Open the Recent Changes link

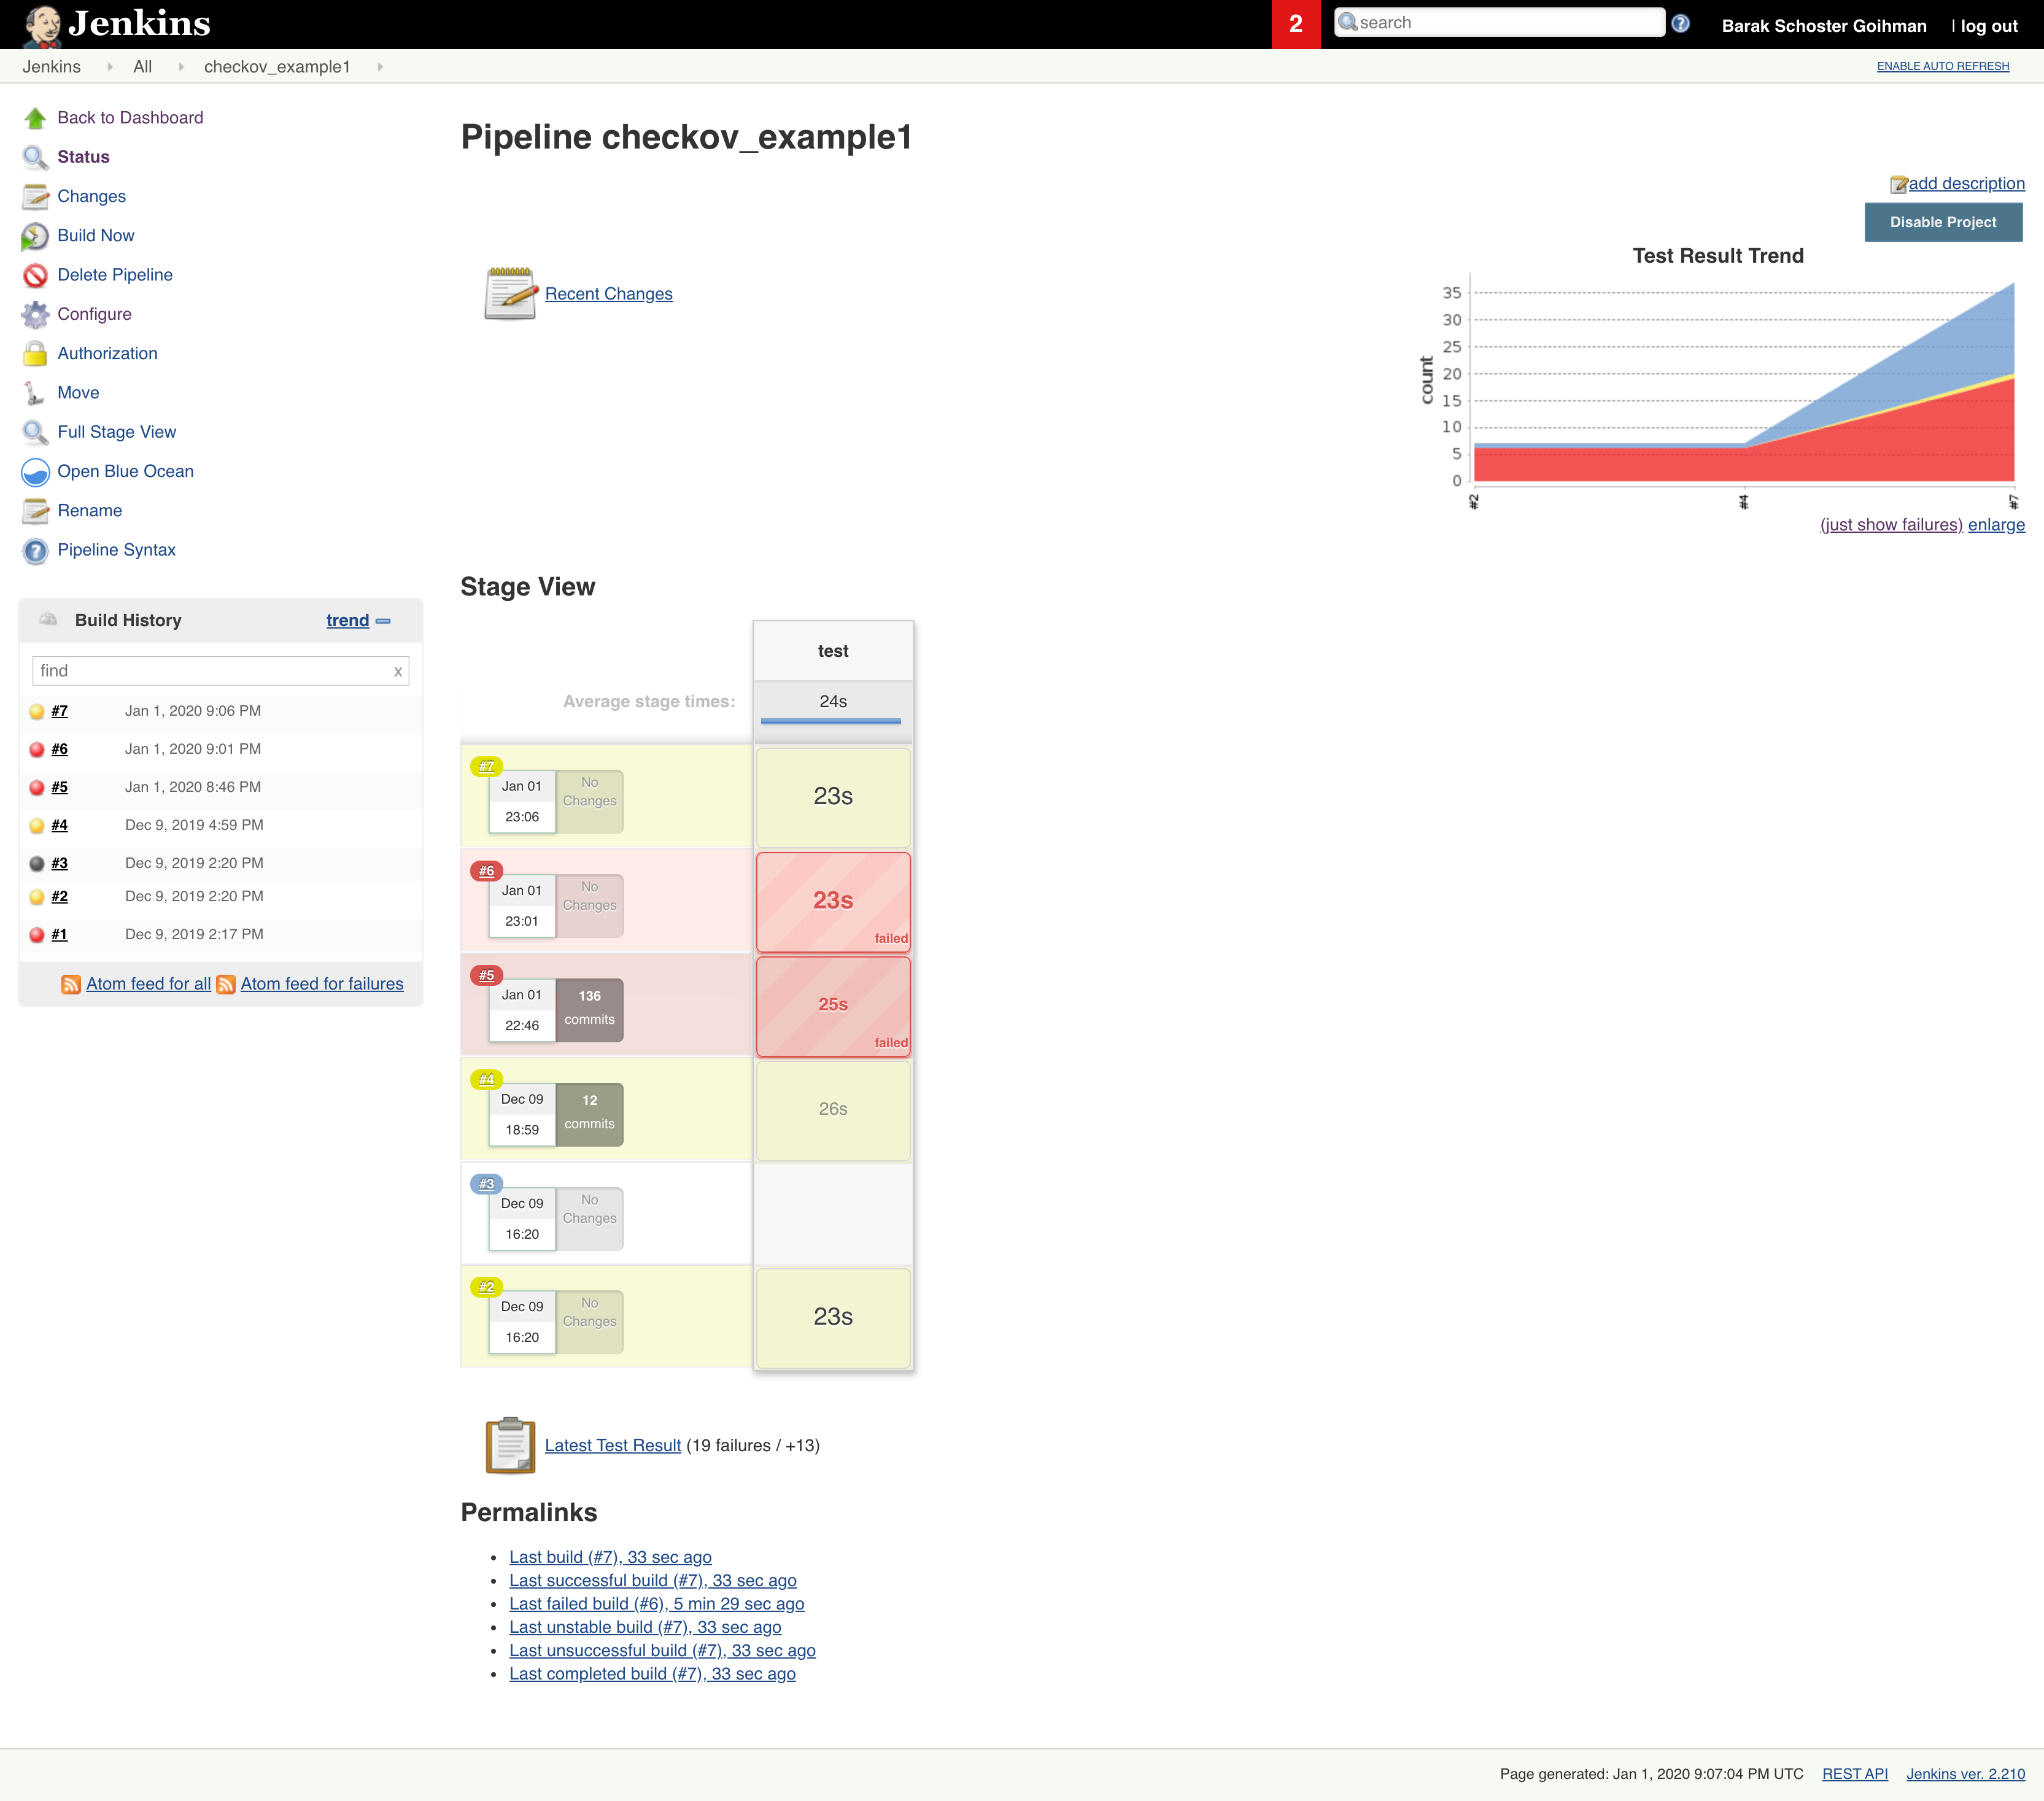pos(609,294)
